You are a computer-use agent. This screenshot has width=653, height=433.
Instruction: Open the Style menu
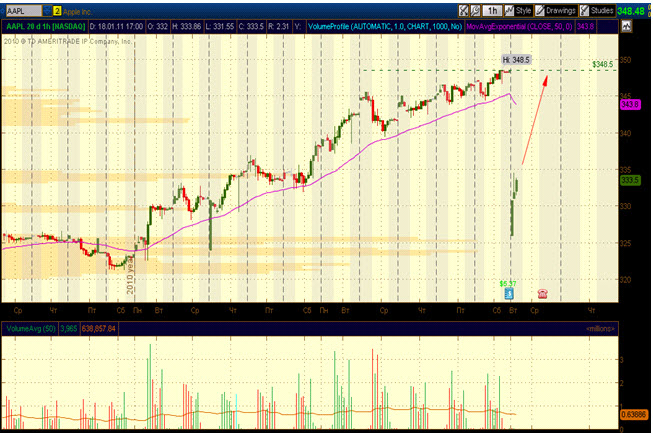pyautogui.click(x=518, y=11)
